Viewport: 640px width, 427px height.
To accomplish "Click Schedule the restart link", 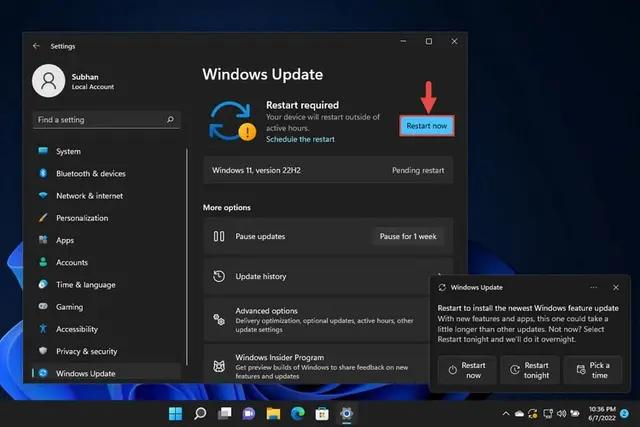I will [x=300, y=139].
